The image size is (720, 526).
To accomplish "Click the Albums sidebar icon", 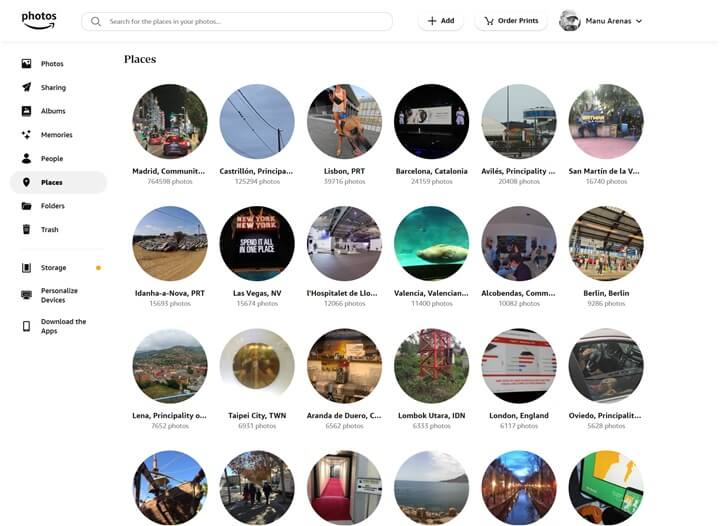I will coord(26,111).
